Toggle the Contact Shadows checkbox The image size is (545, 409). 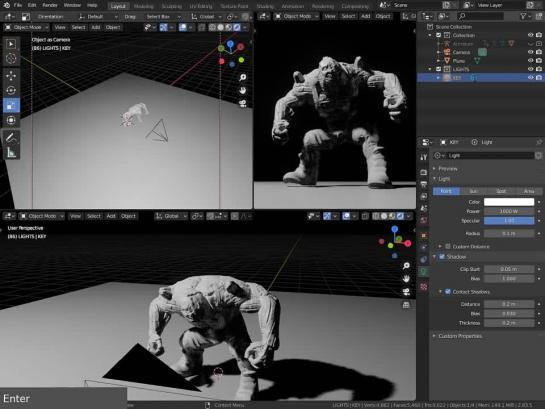pos(448,292)
